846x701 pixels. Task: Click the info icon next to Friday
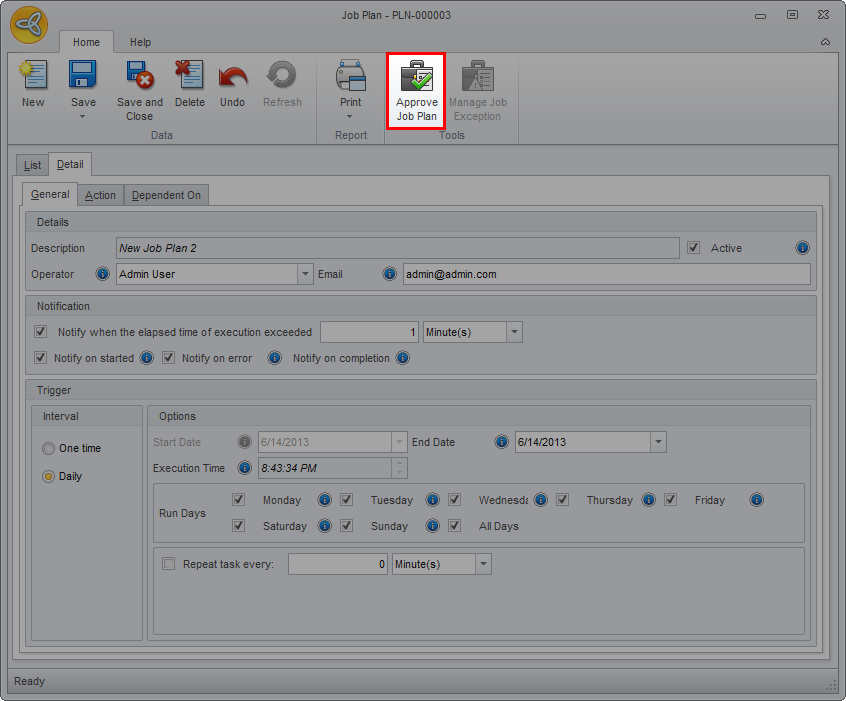click(x=756, y=500)
